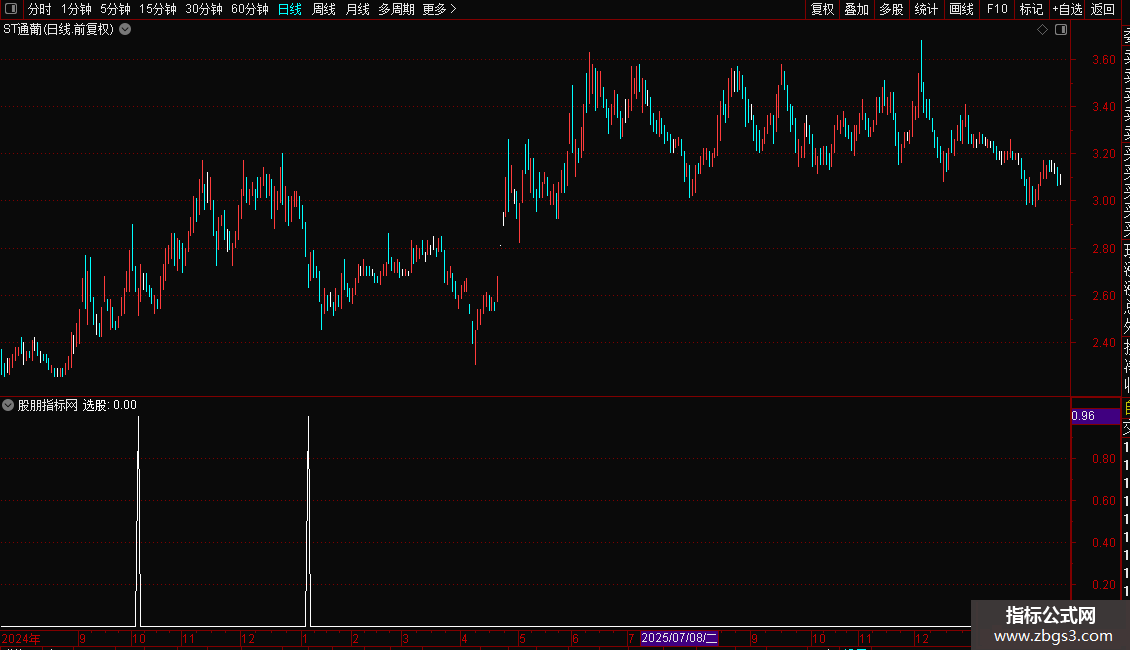Select the 15分钟 period
This screenshot has height=650, width=1130.
(x=158, y=9)
